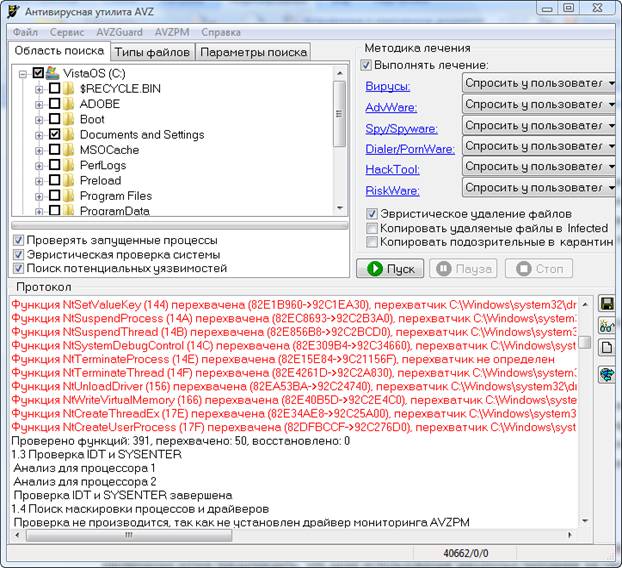Click the Spy/Spyware link
The width and height of the screenshot is (622, 568).
[x=401, y=129]
